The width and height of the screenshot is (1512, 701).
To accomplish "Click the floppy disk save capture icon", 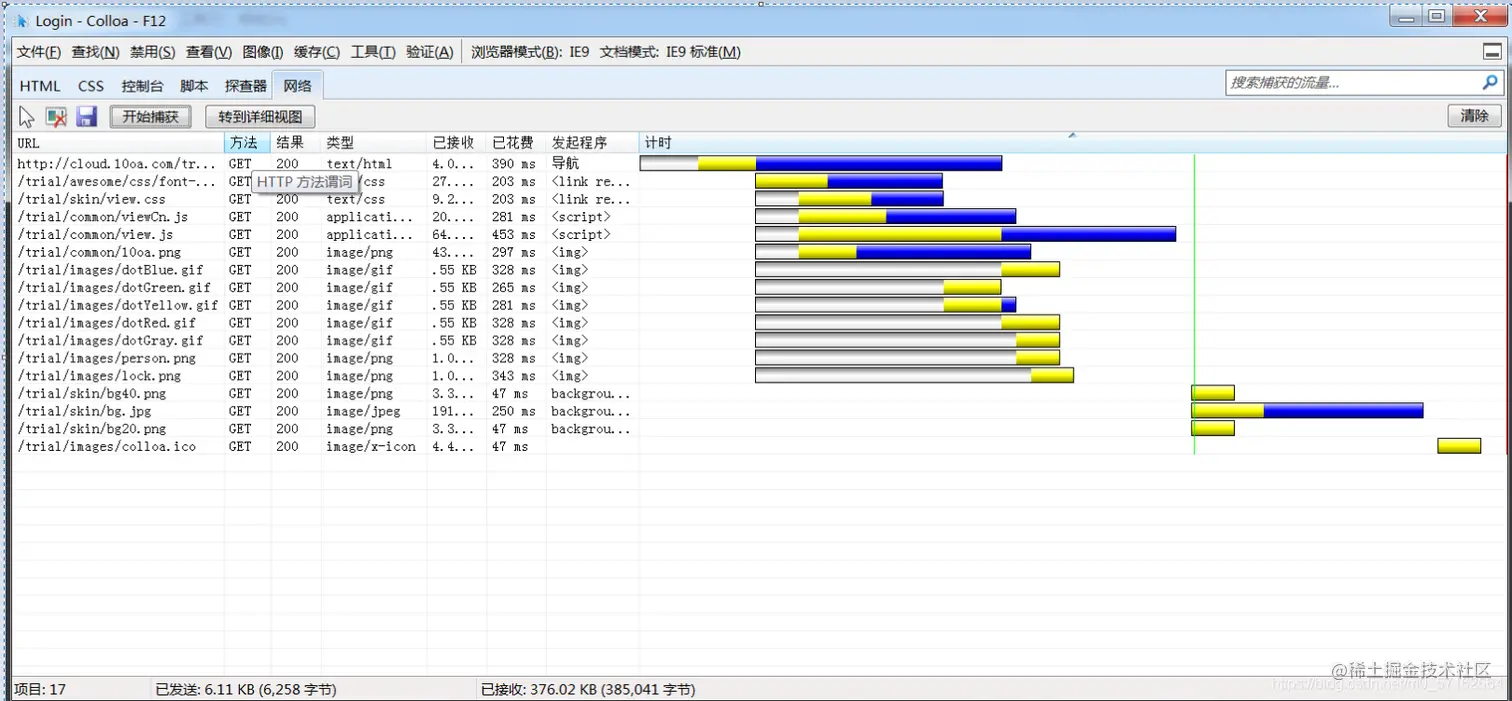I will pos(86,116).
